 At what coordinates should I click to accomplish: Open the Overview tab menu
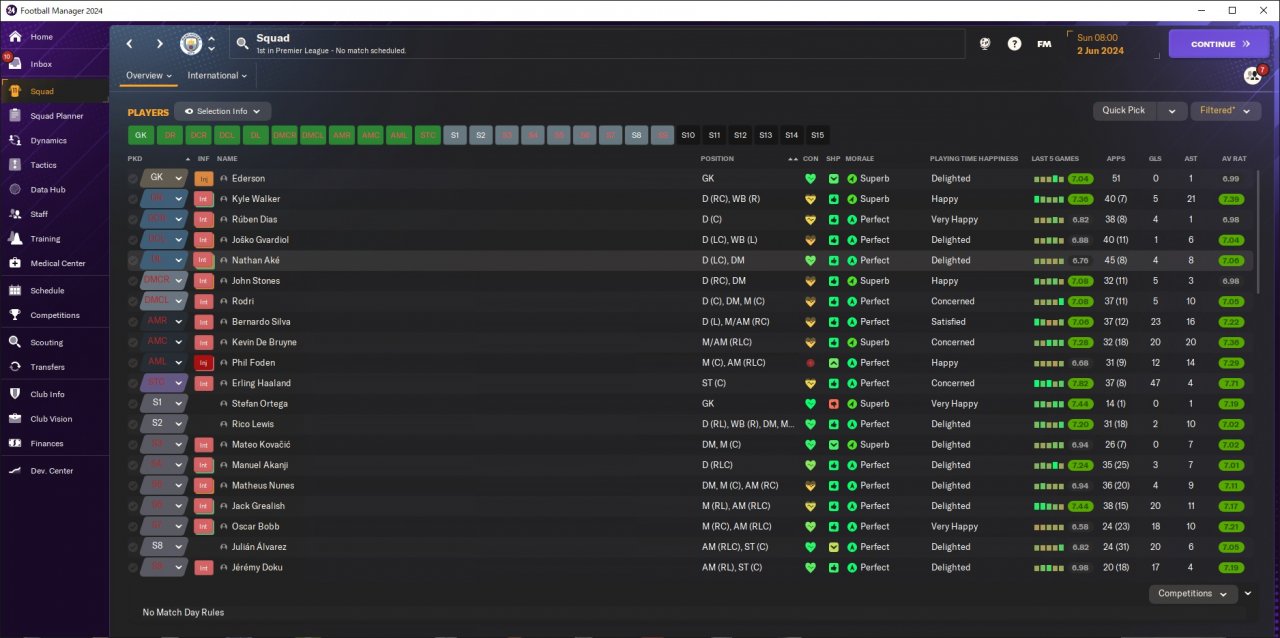[149, 76]
